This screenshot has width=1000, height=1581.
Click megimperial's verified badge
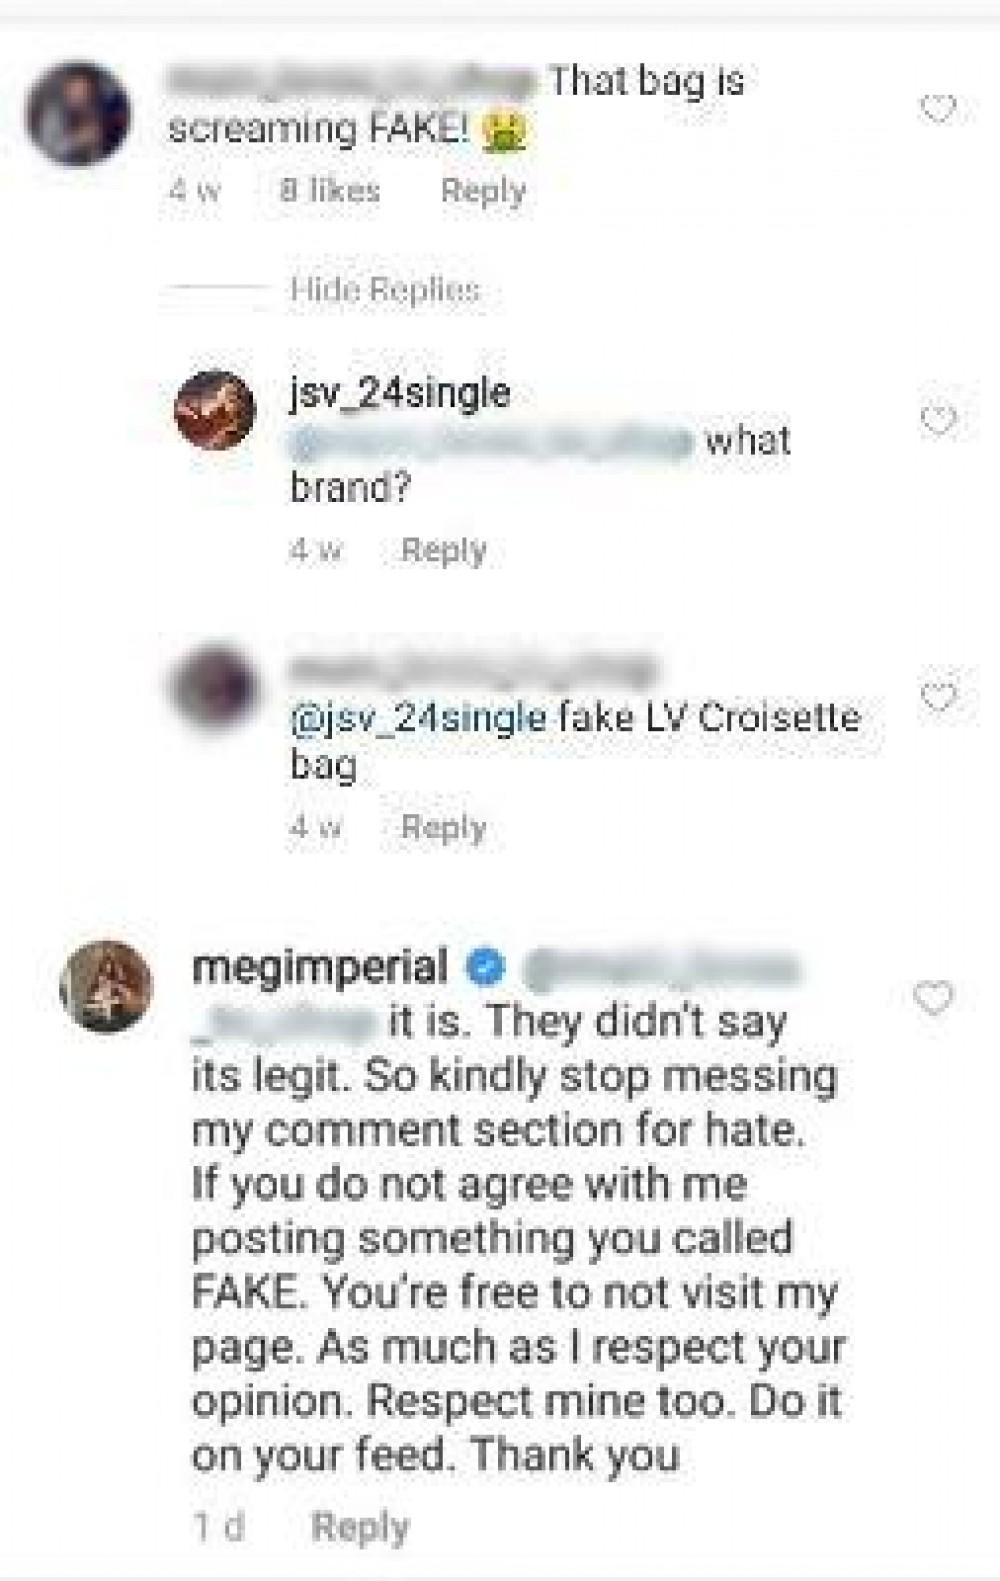[x=487, y=967]
